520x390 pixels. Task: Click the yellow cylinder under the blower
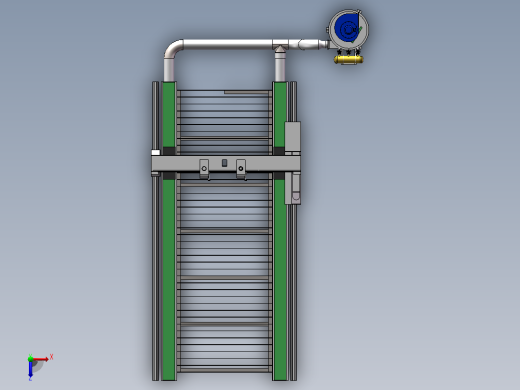[349, 60]
